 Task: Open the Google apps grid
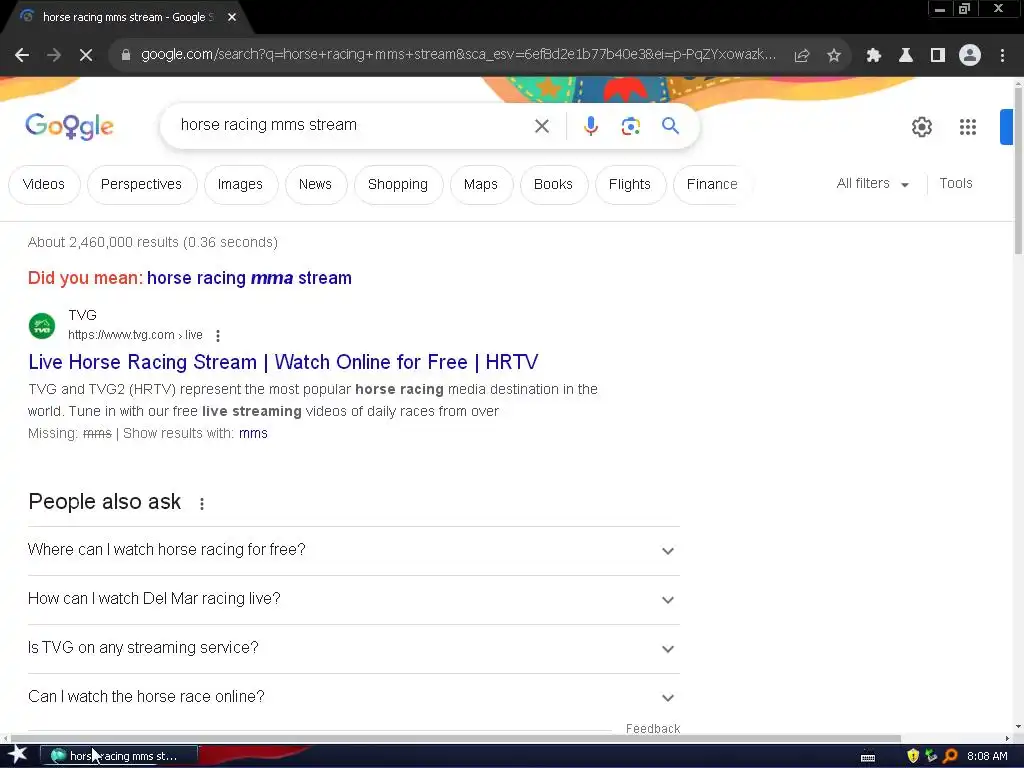[968, 127]
